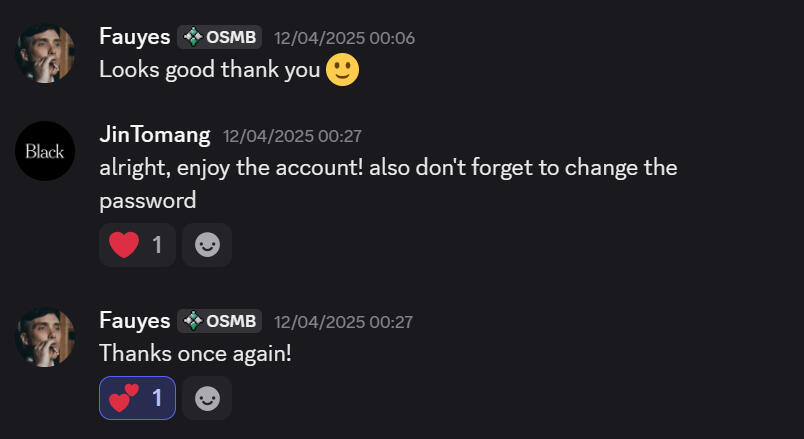This screenshot has height=439, width=804.
Task: Click JinTomang's black 'Black' avatar
Action: pyautogui.click(x=45, y=151)
